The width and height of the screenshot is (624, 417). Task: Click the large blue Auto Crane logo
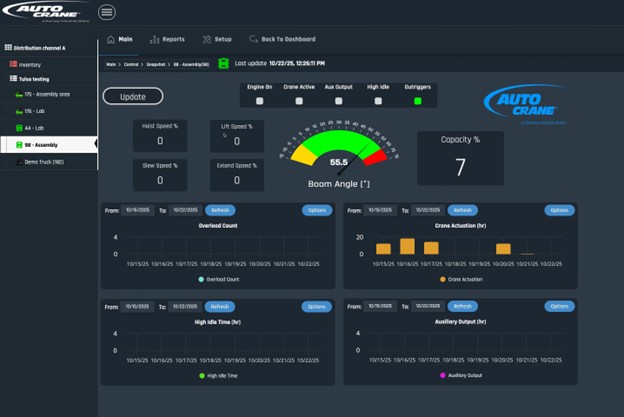pos(525,104)
